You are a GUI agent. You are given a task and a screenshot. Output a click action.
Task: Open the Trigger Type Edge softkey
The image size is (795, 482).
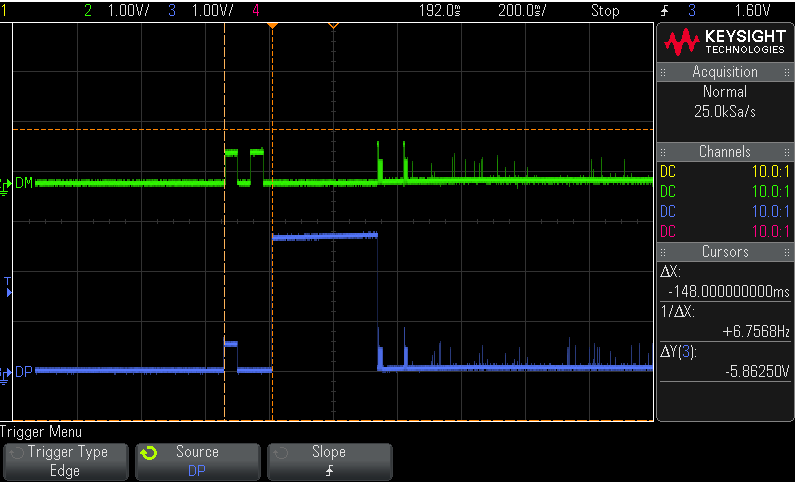(x=66, y=462)
